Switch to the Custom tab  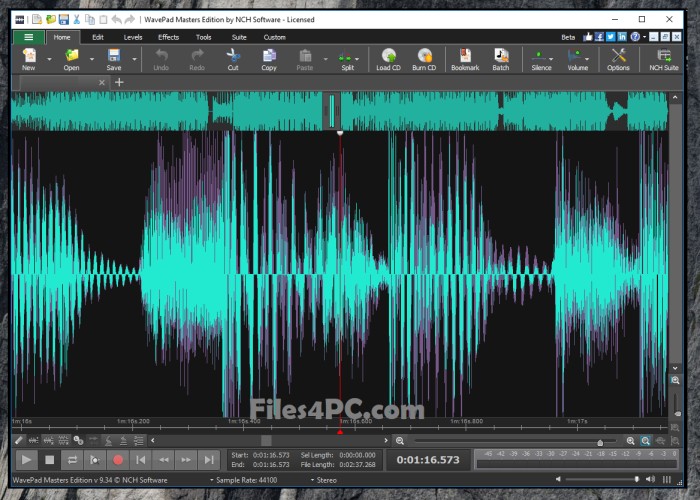[x=274, y=37]
